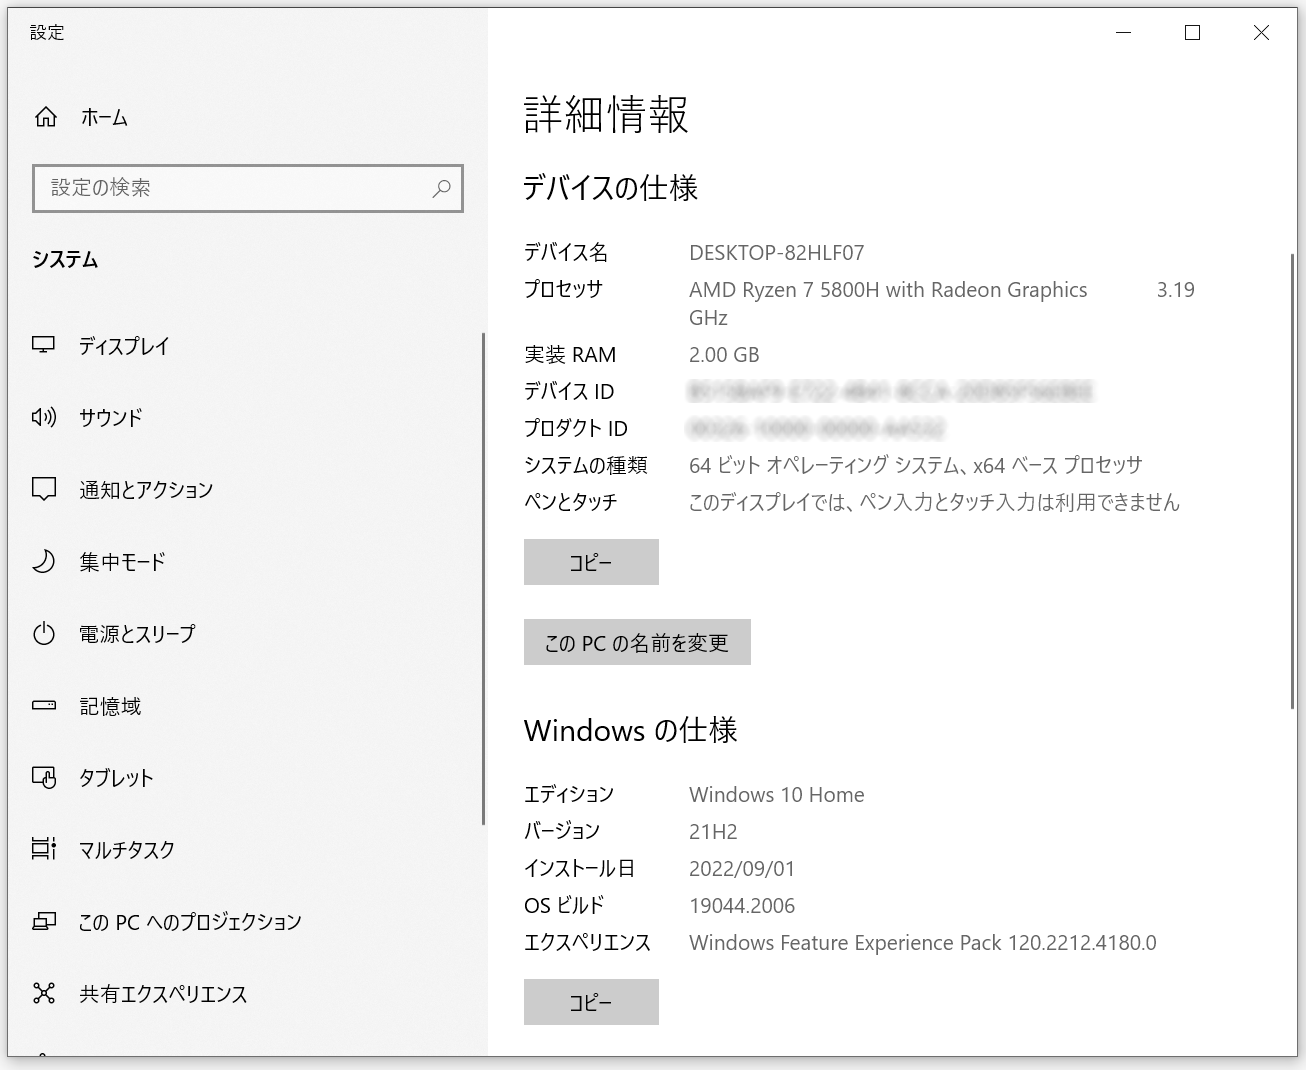Click the 記憶域 storage drive icon
This screenshot has height=1070, width=1306.
click(44, 705)
